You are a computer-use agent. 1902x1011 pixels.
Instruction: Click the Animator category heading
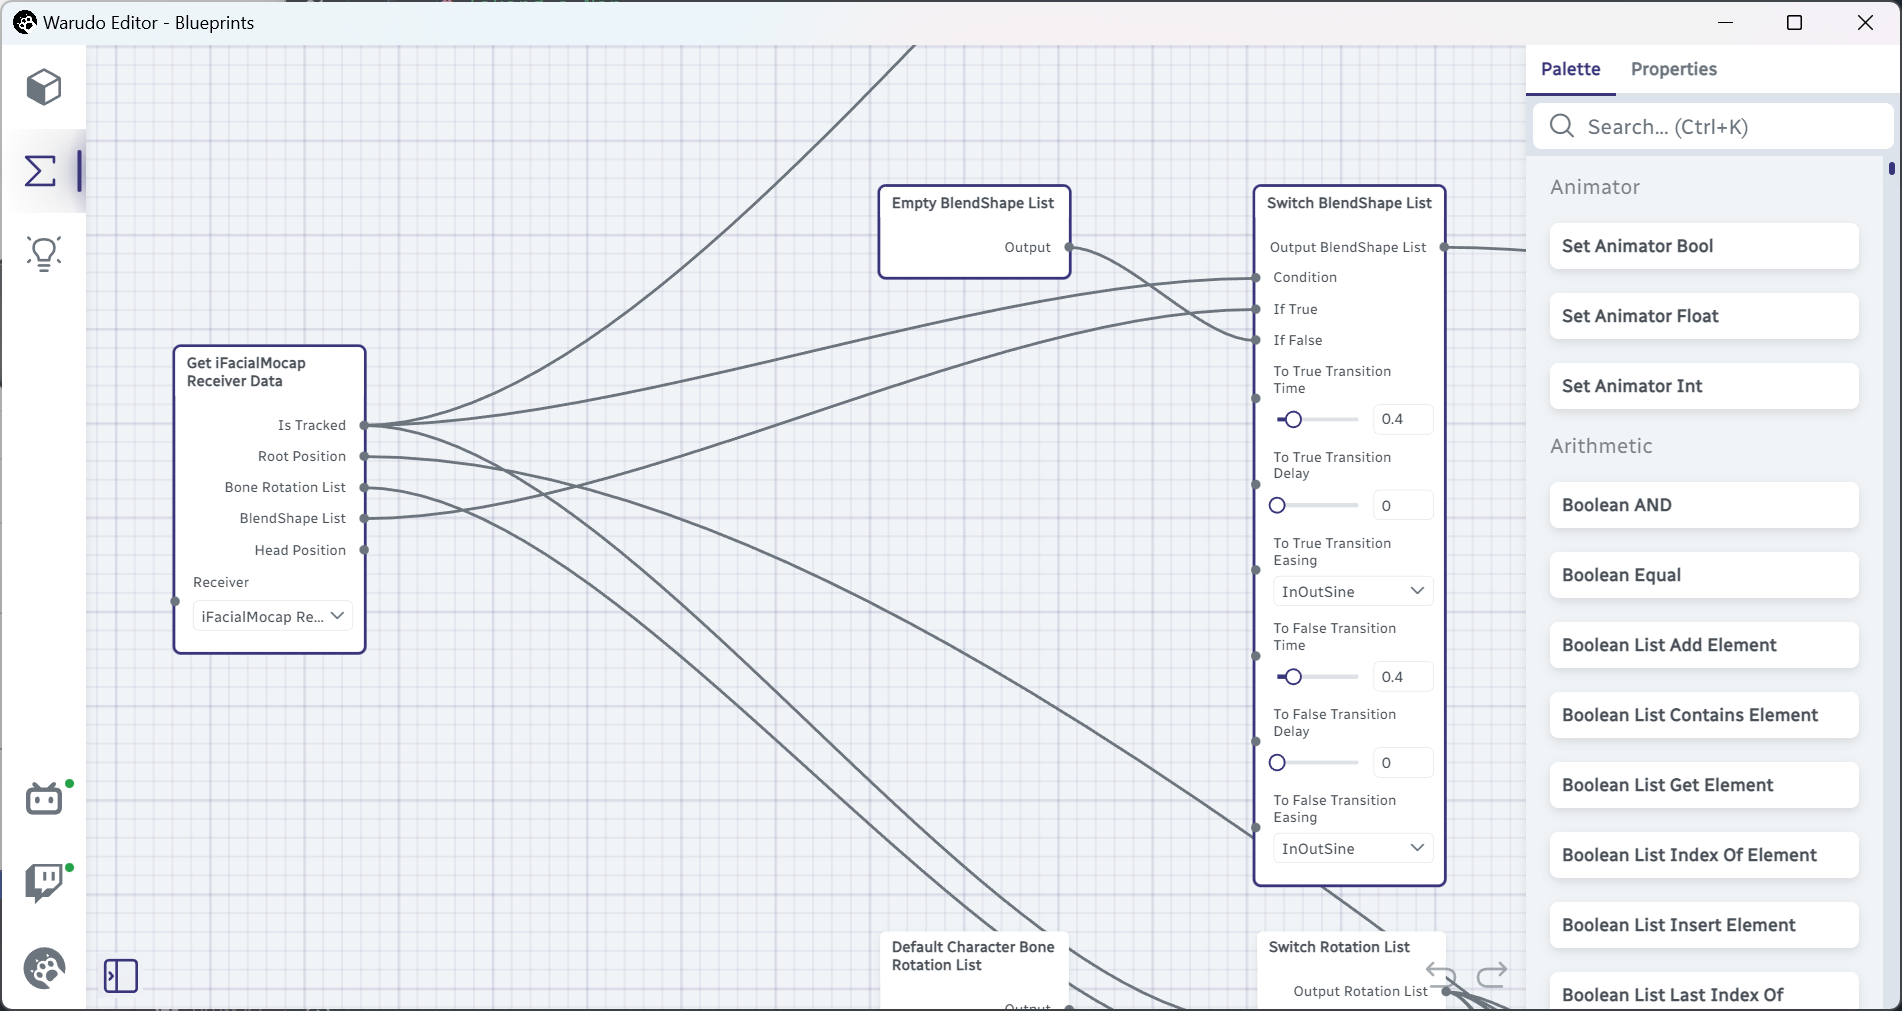1595,187
